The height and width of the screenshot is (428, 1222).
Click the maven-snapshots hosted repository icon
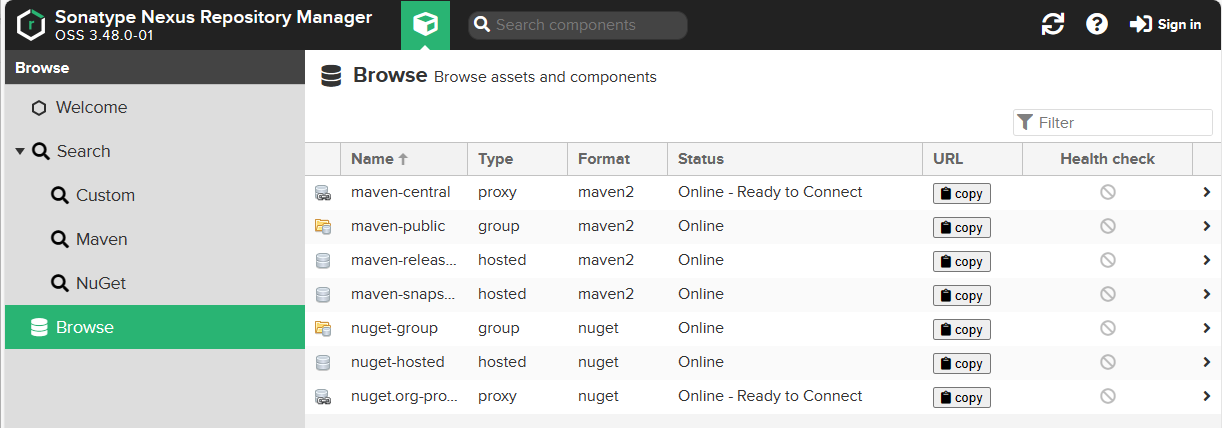[x=322, y=294]
